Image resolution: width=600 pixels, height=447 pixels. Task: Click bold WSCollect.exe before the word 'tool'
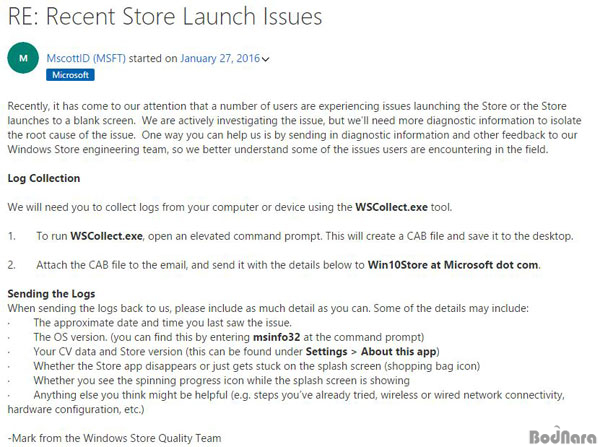[x=391, y=207]
